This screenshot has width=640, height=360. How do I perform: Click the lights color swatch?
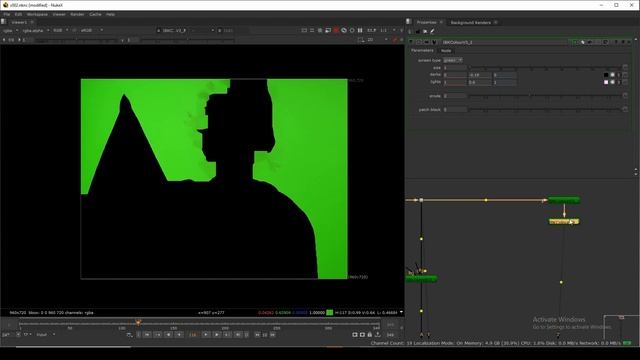point(606,82)
